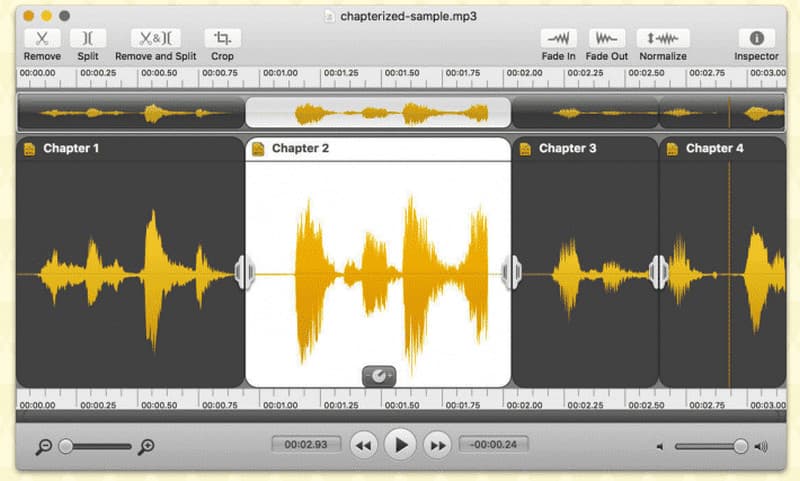Zoom out with the minus magnifier icon
The height and width of the screenshot is (481, 800).
point(43,447)
